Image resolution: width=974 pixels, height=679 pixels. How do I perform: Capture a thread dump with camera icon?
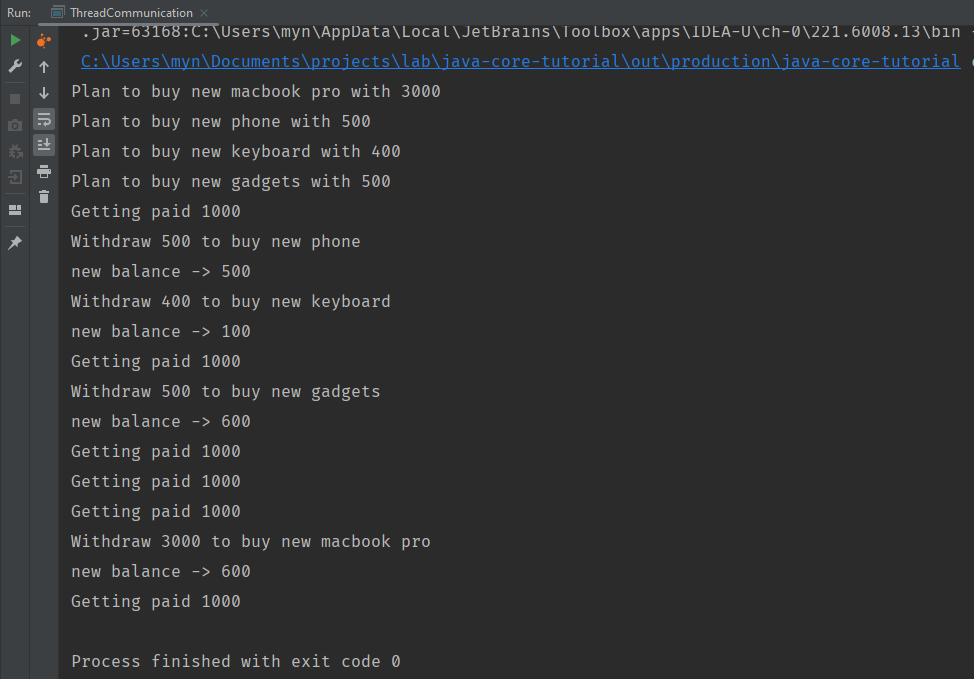[x=15, y=122]
